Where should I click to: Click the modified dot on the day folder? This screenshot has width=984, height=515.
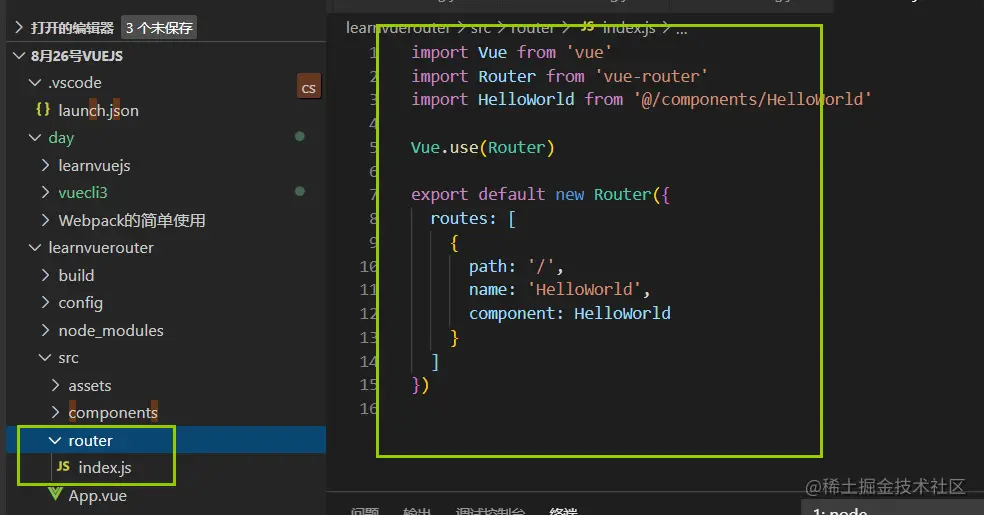pos(300,136)
